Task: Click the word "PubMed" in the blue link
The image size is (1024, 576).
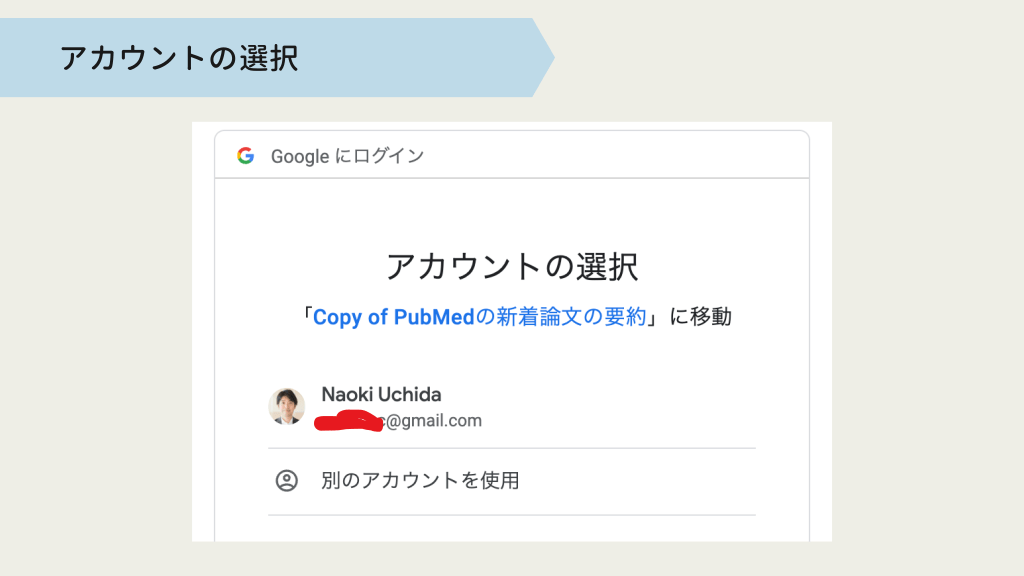Action: [x=433, y=317]
